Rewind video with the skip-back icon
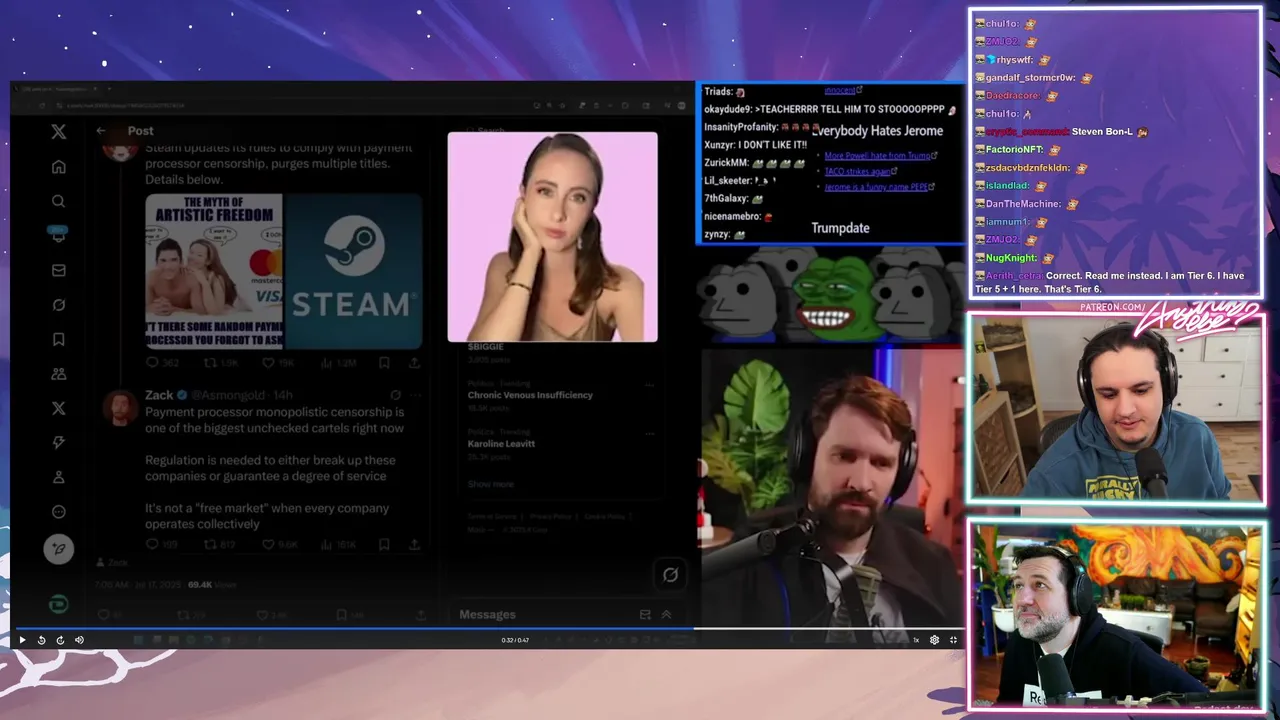Image resolution: width=1280 pixels, height=720 pixels. click(x=41, y=640)
